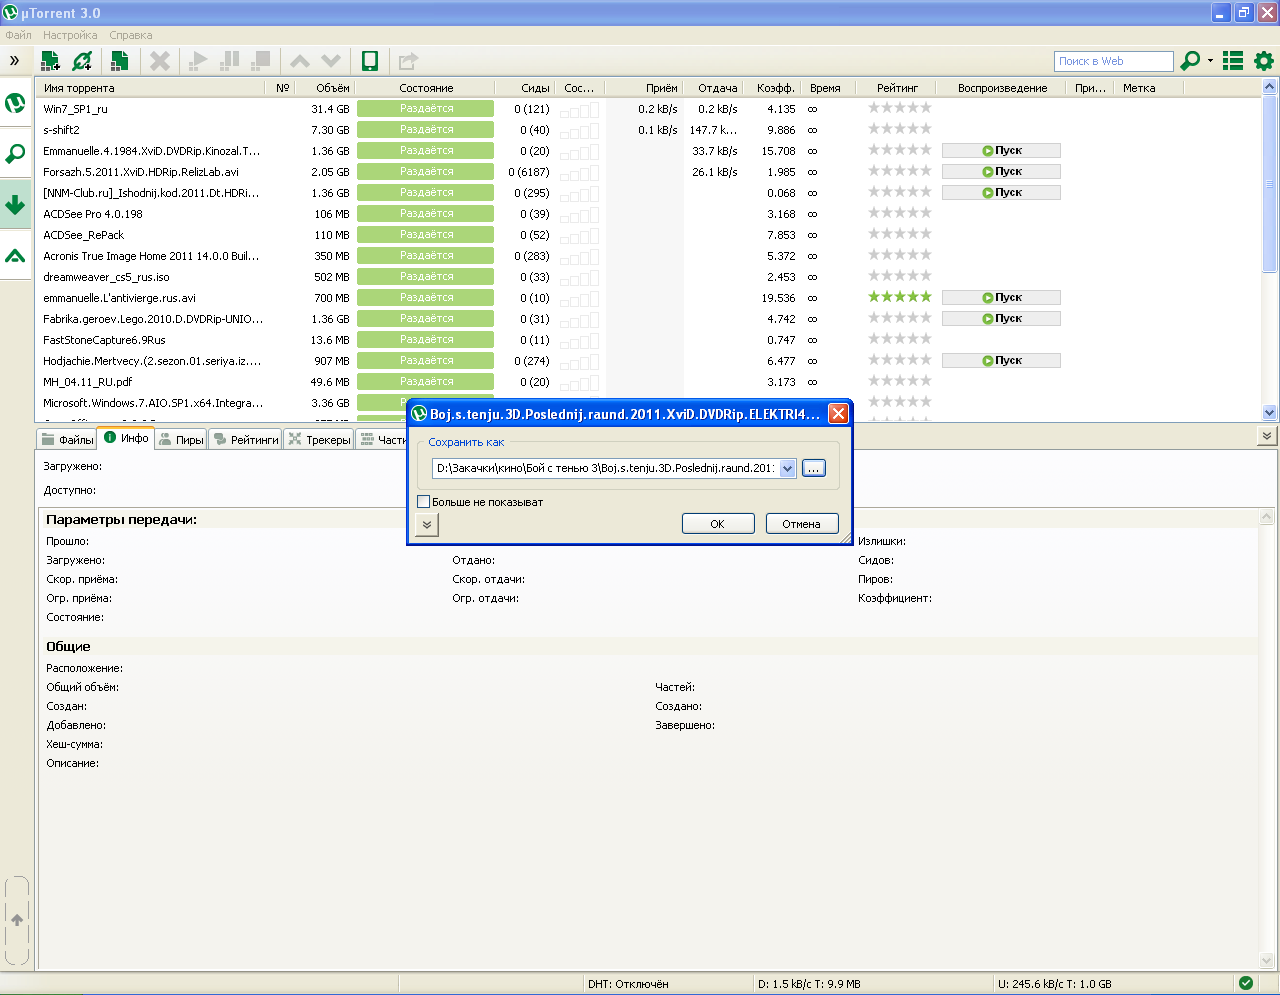The height and width of the screenshot is (995, 1280).
Task: Expand dialog details with double-chevron button
Action: (427, 524)
